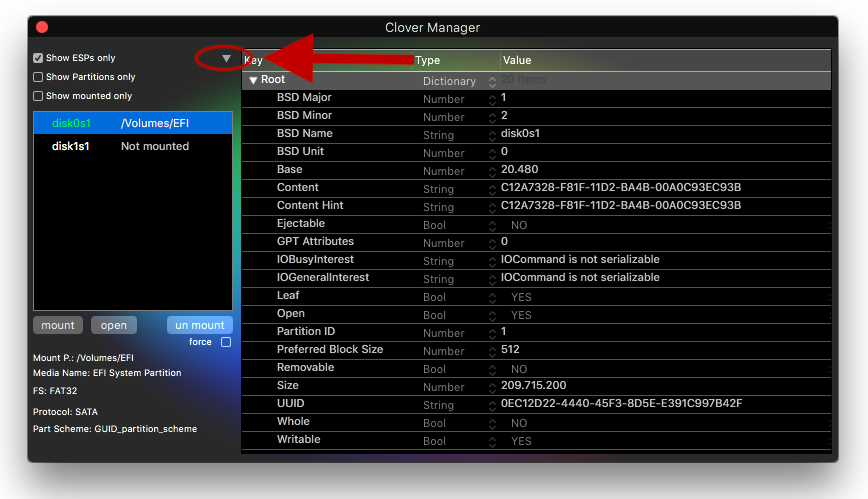Tick the force unmount checkbox
The height and width of the screenshot is (499, 868).
click(x=226, y=342)
